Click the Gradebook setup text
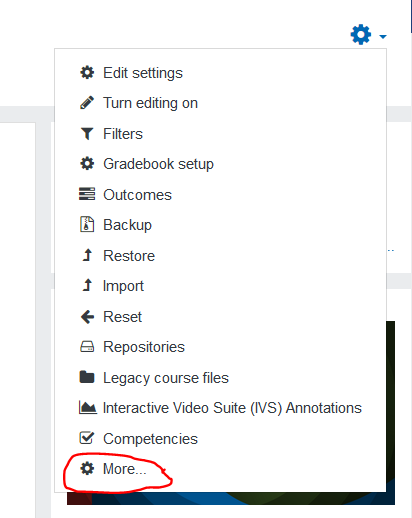This screenshot has width=412, height=518. pos(158,164)
